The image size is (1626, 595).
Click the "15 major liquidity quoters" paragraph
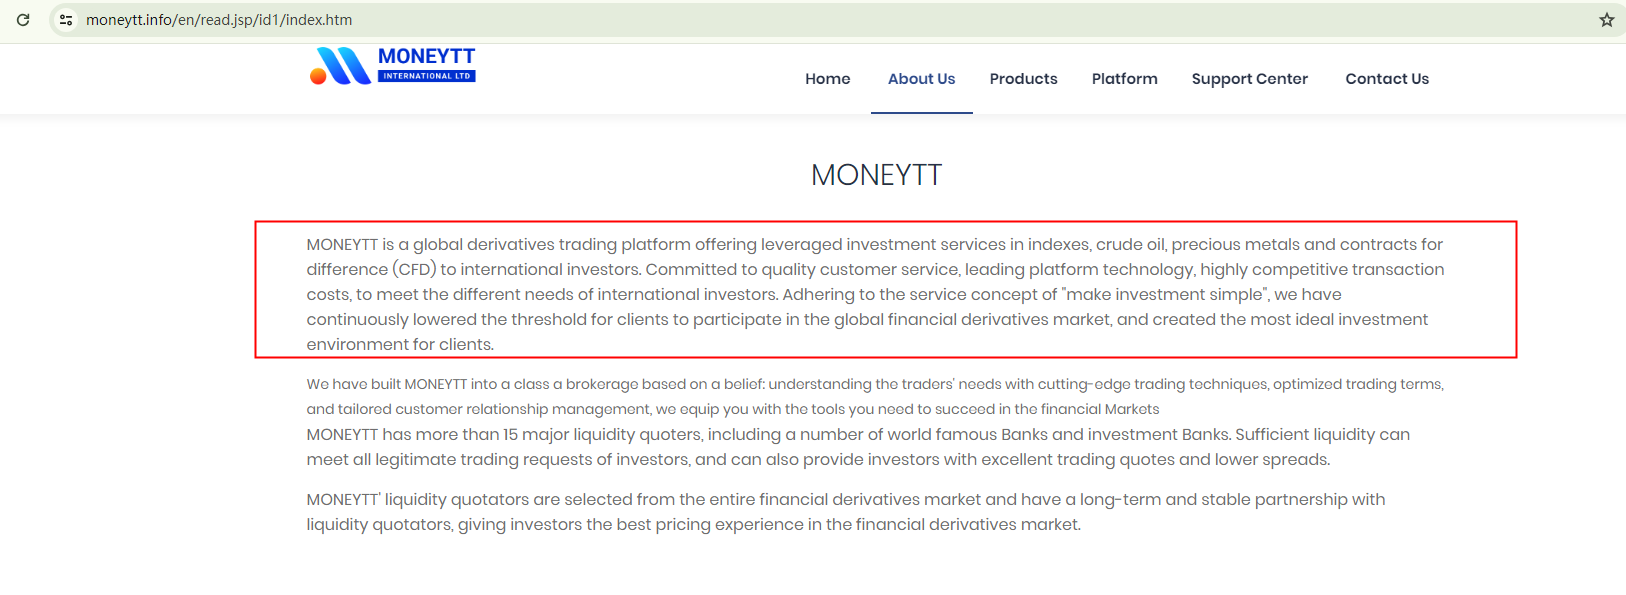858,447
